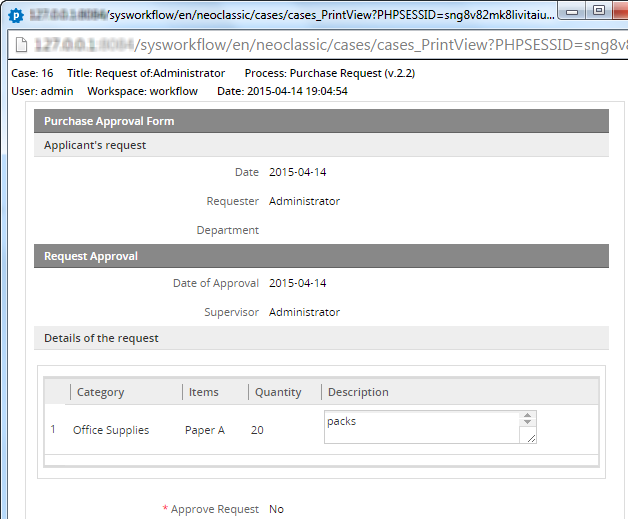
Task: Click the resize grip of the Description box
Action: click(529, 437)
